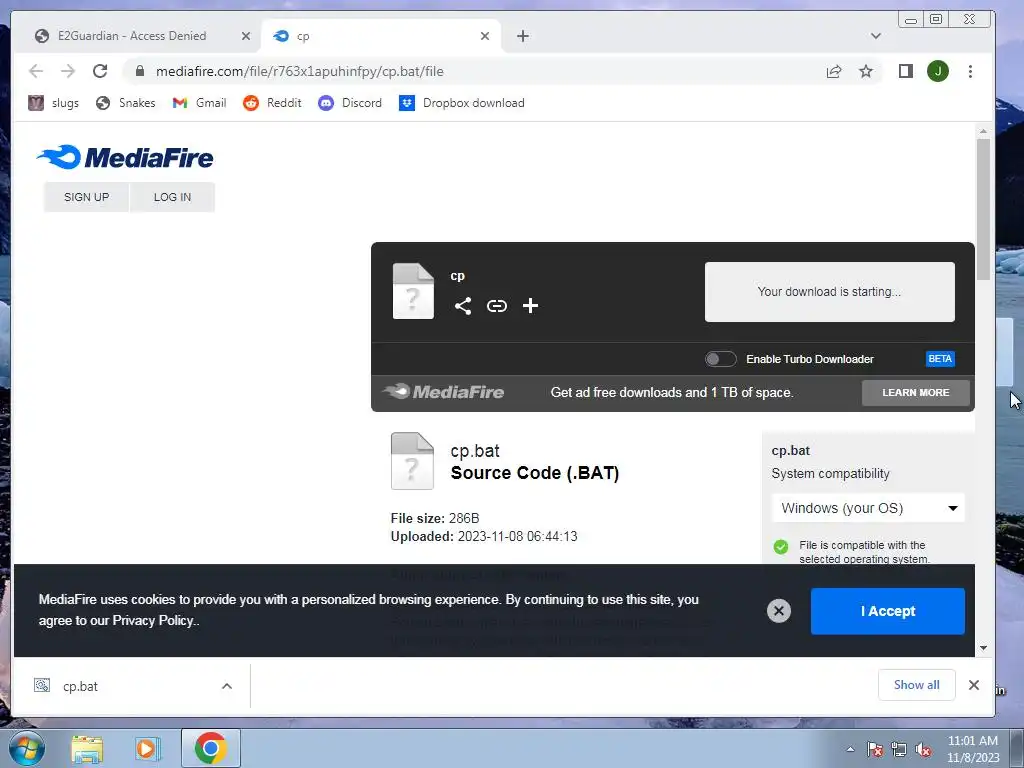
Task: Click network tray icon
Action: click(899, 749)
